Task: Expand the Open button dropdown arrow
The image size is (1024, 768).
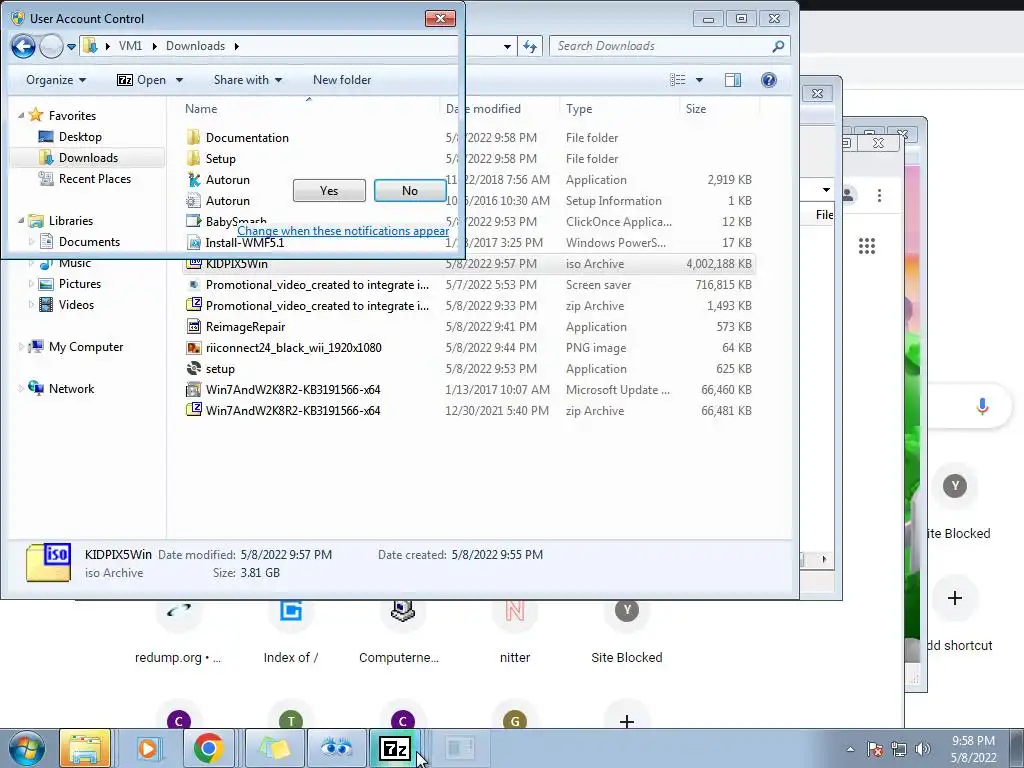Action: 179,80
